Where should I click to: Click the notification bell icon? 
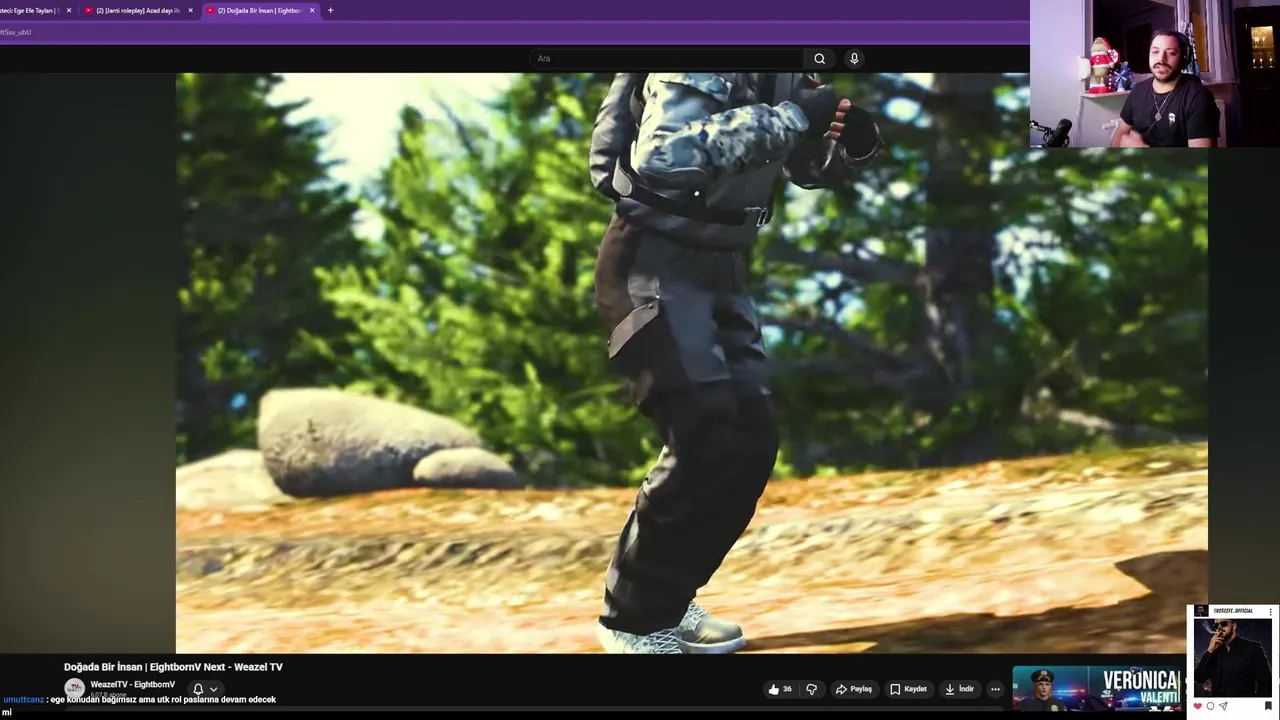pos(198,689)
